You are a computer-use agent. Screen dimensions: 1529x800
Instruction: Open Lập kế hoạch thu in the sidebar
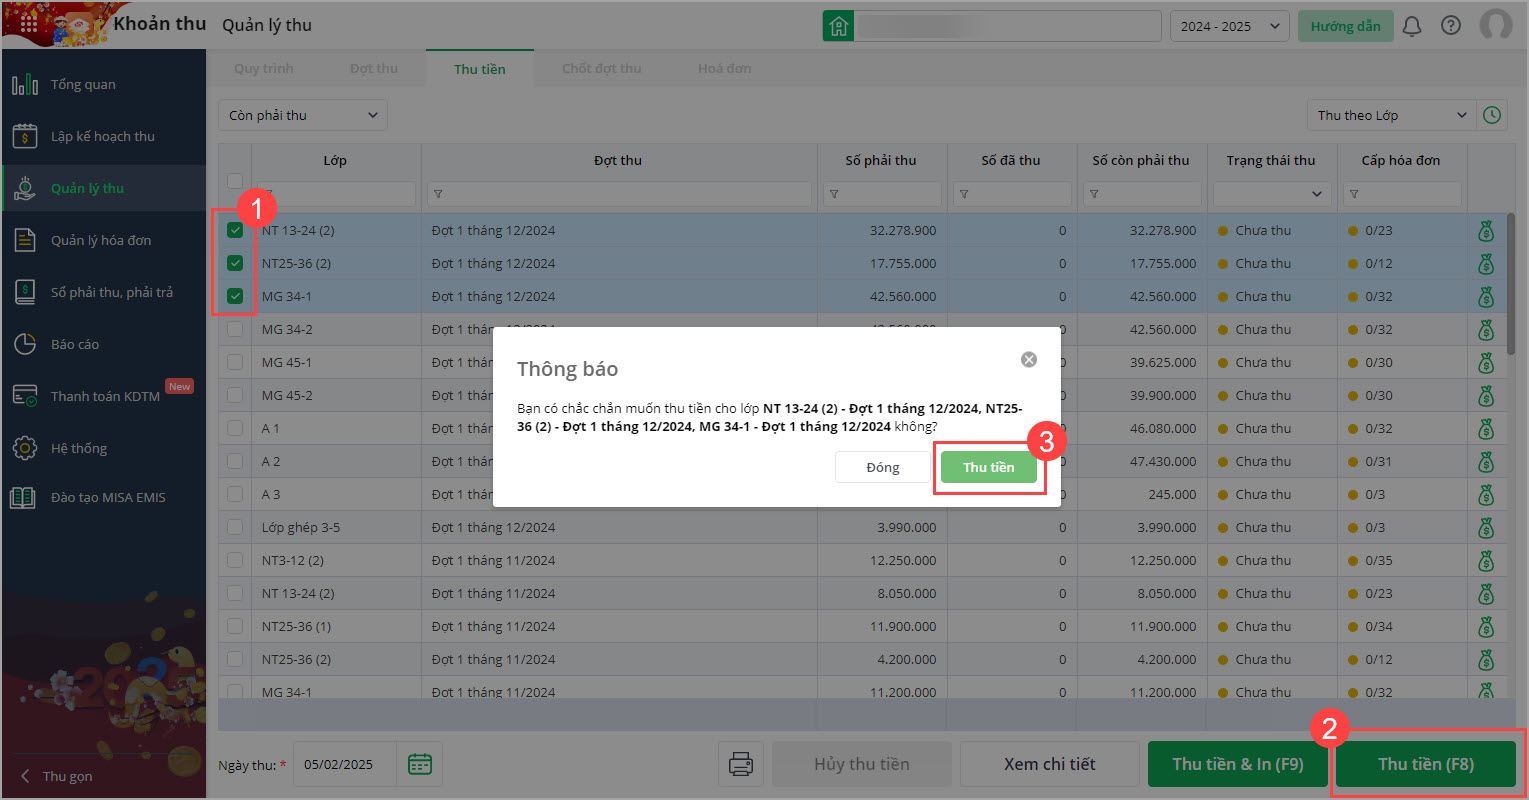(103, 137)
